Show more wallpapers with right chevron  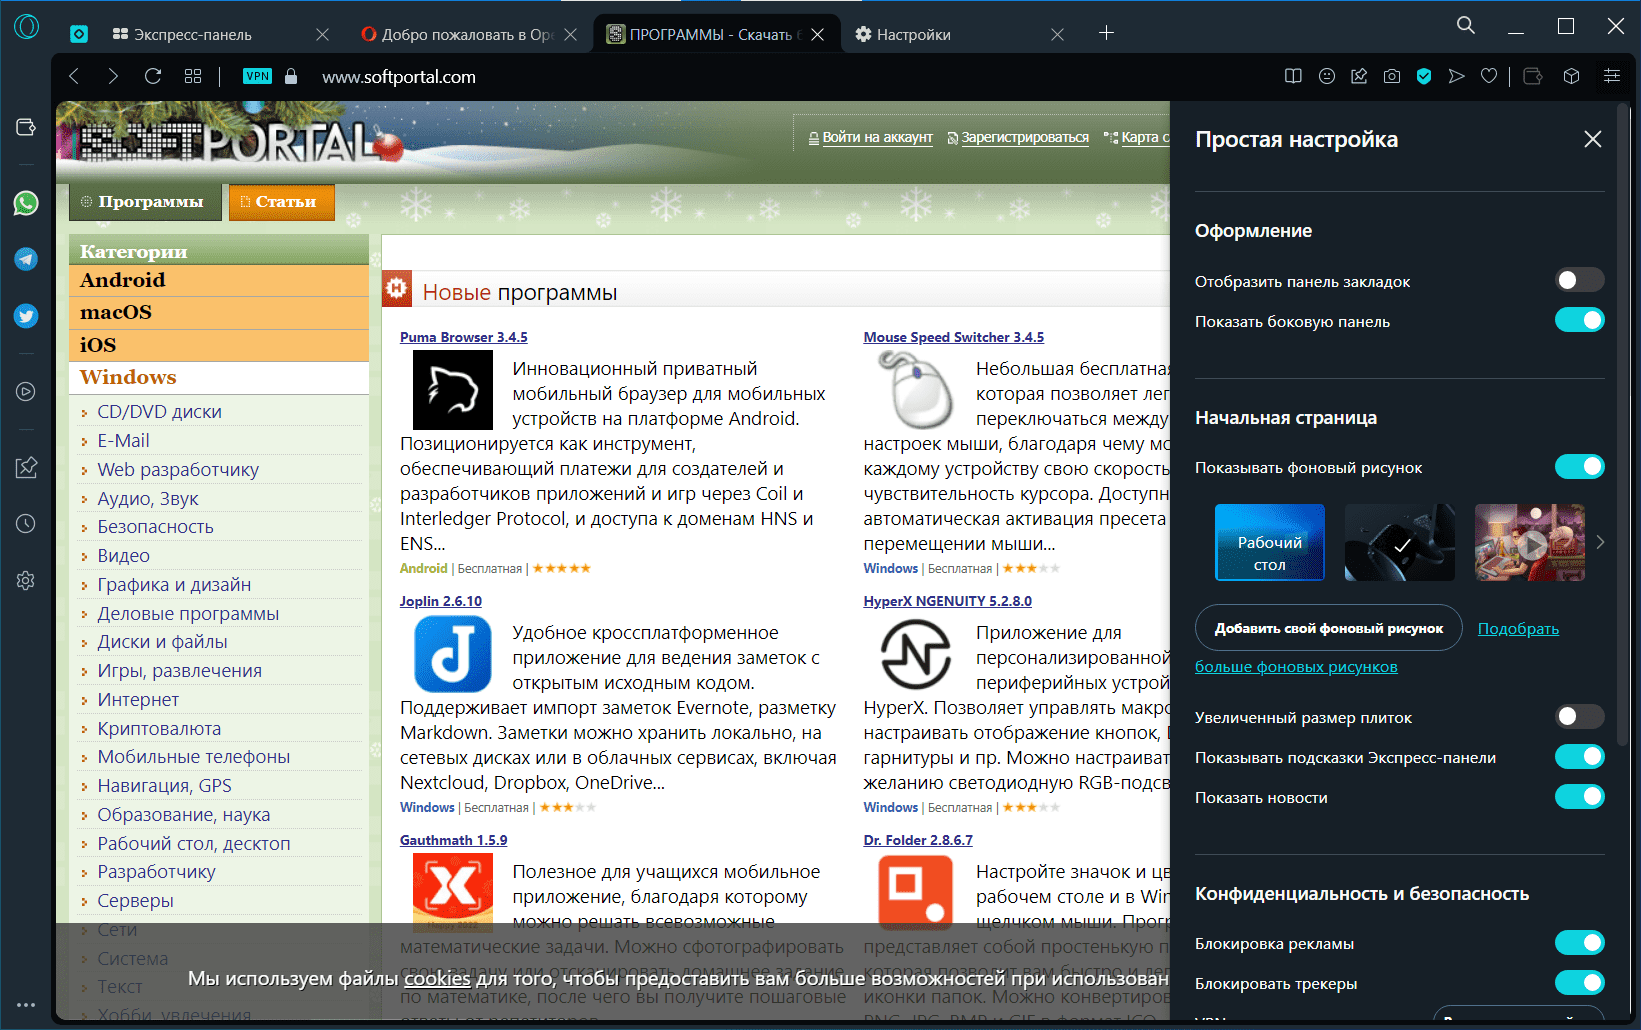[x=1600, y=542]
